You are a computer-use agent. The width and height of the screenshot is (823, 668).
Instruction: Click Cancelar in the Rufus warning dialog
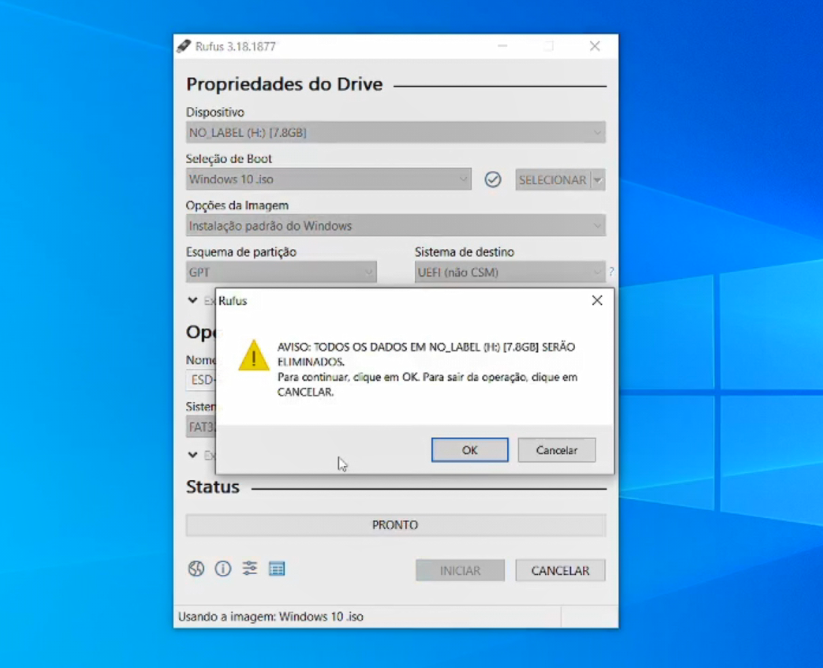click(556, 450)
